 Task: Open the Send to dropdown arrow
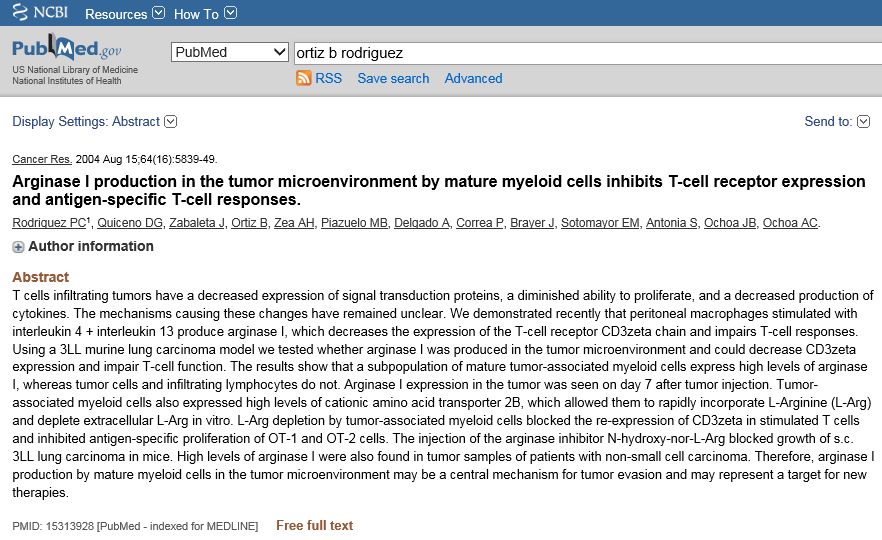click(864, 122)
